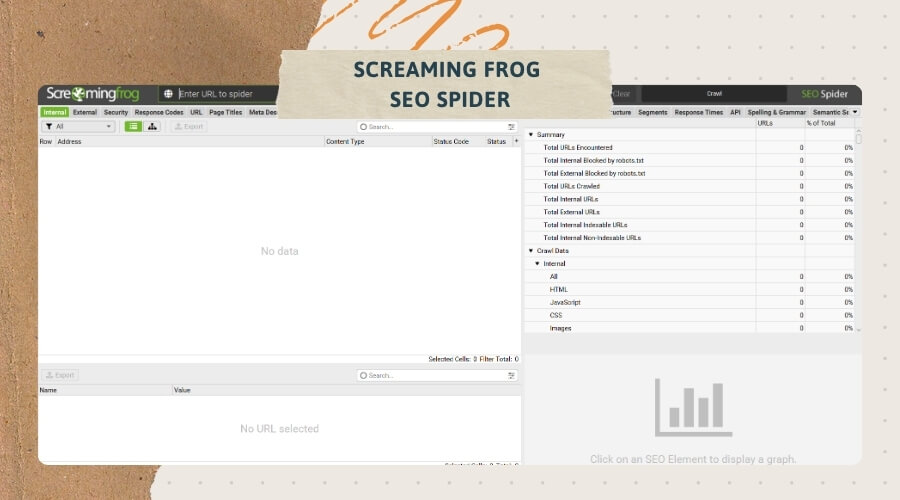
Task: Click the Name column header
Action: pos(105,390)
